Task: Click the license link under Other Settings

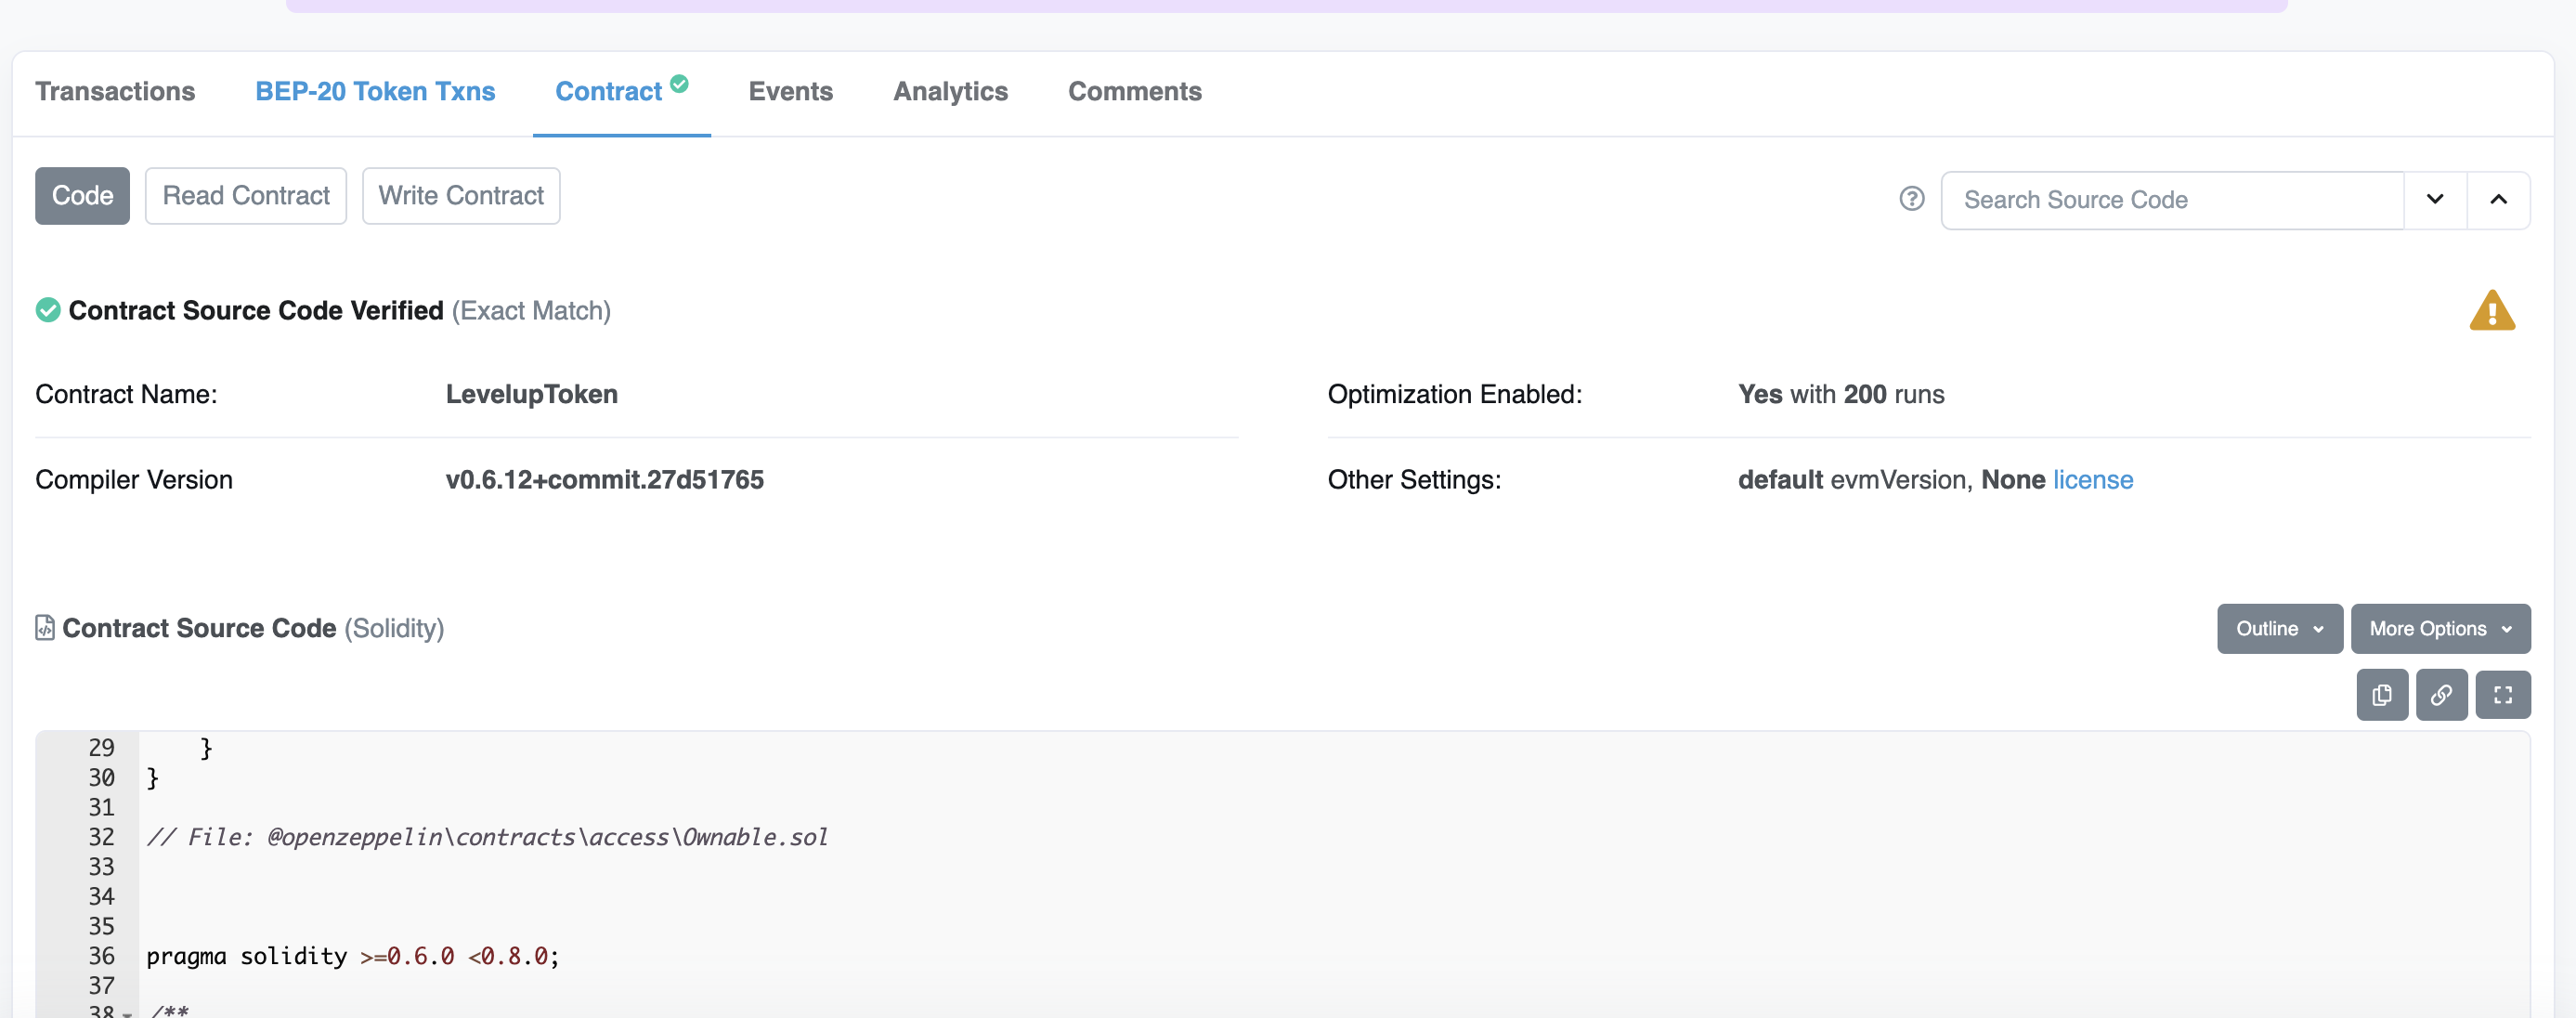Action: pos(2093,479)
